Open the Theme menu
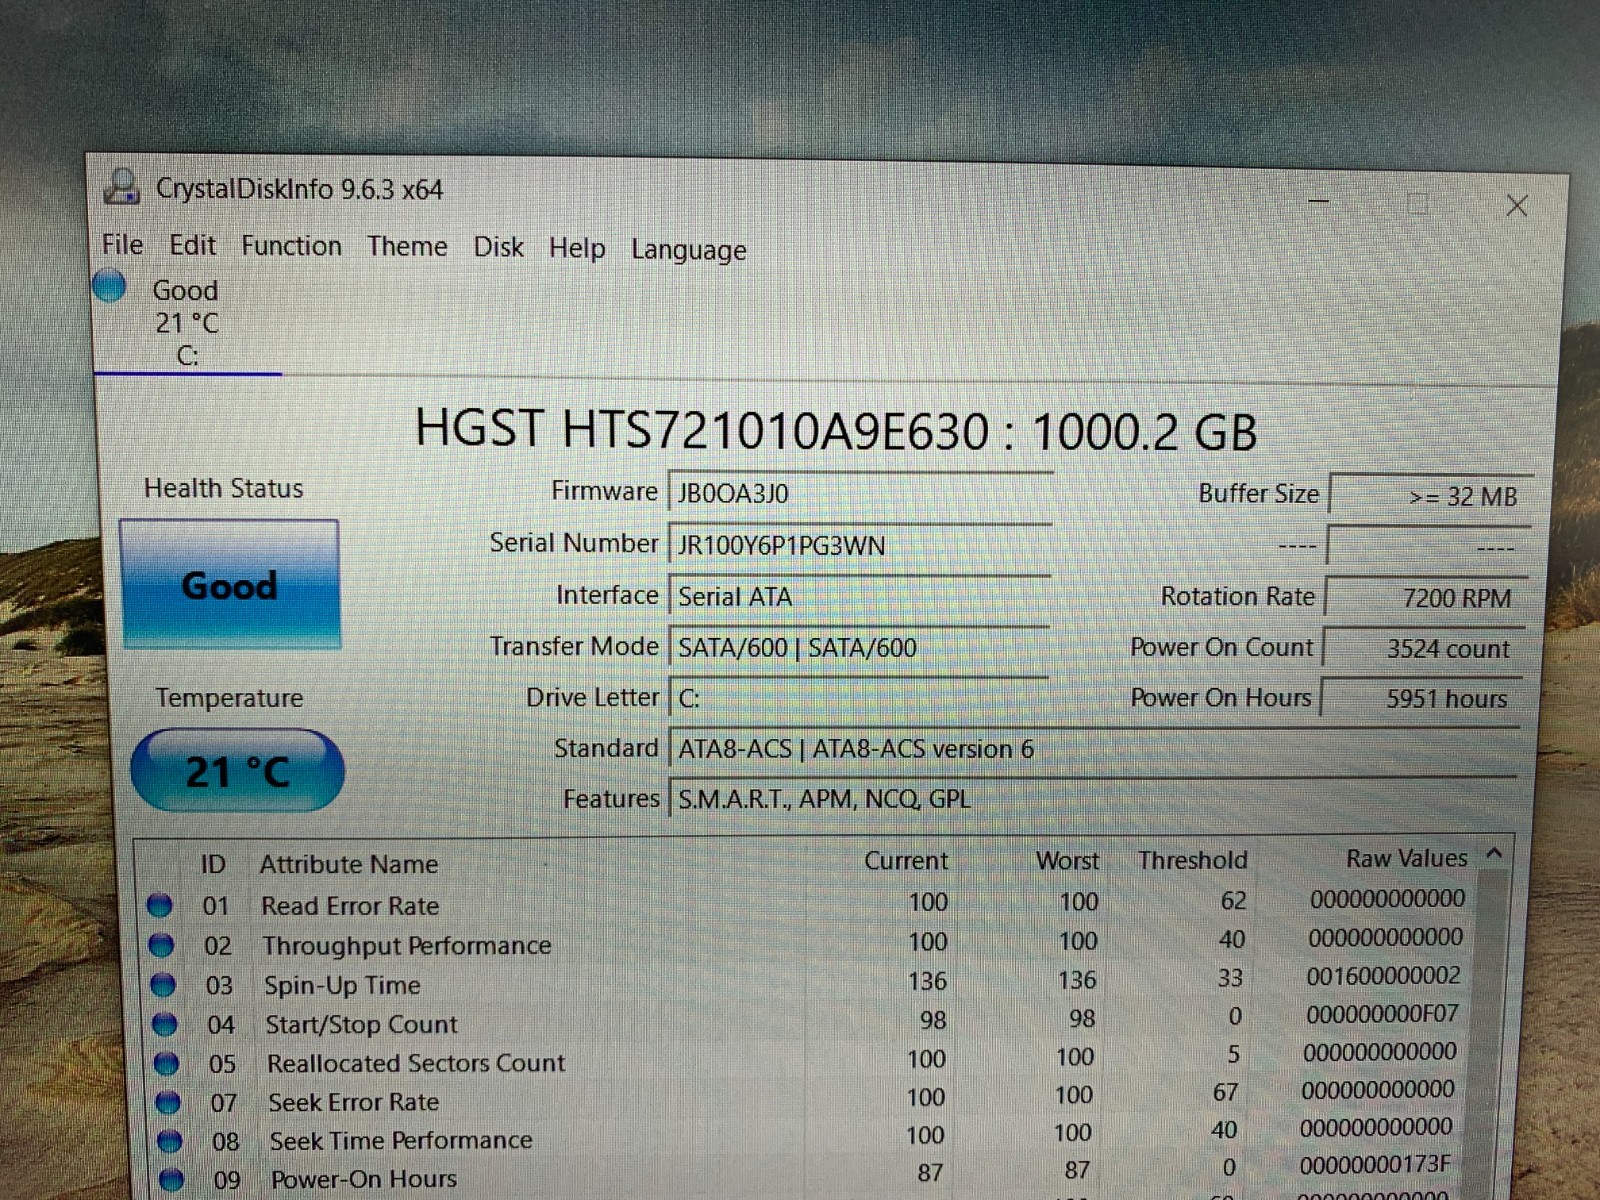Viewport: 1600px width, 1200px height. 407,247
